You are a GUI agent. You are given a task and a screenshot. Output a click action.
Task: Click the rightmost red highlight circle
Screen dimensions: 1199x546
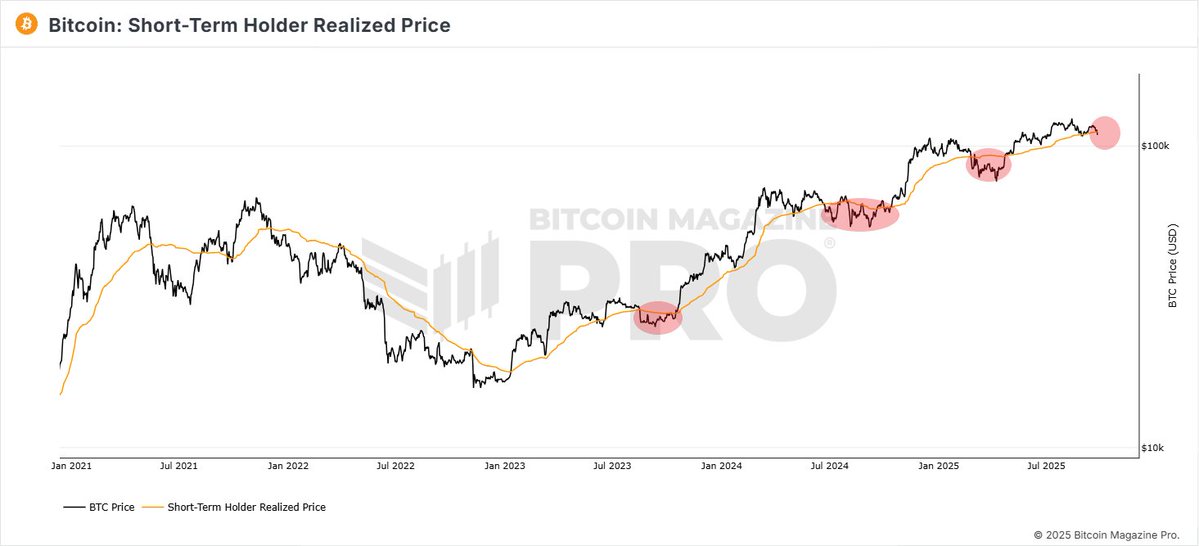1104,132
